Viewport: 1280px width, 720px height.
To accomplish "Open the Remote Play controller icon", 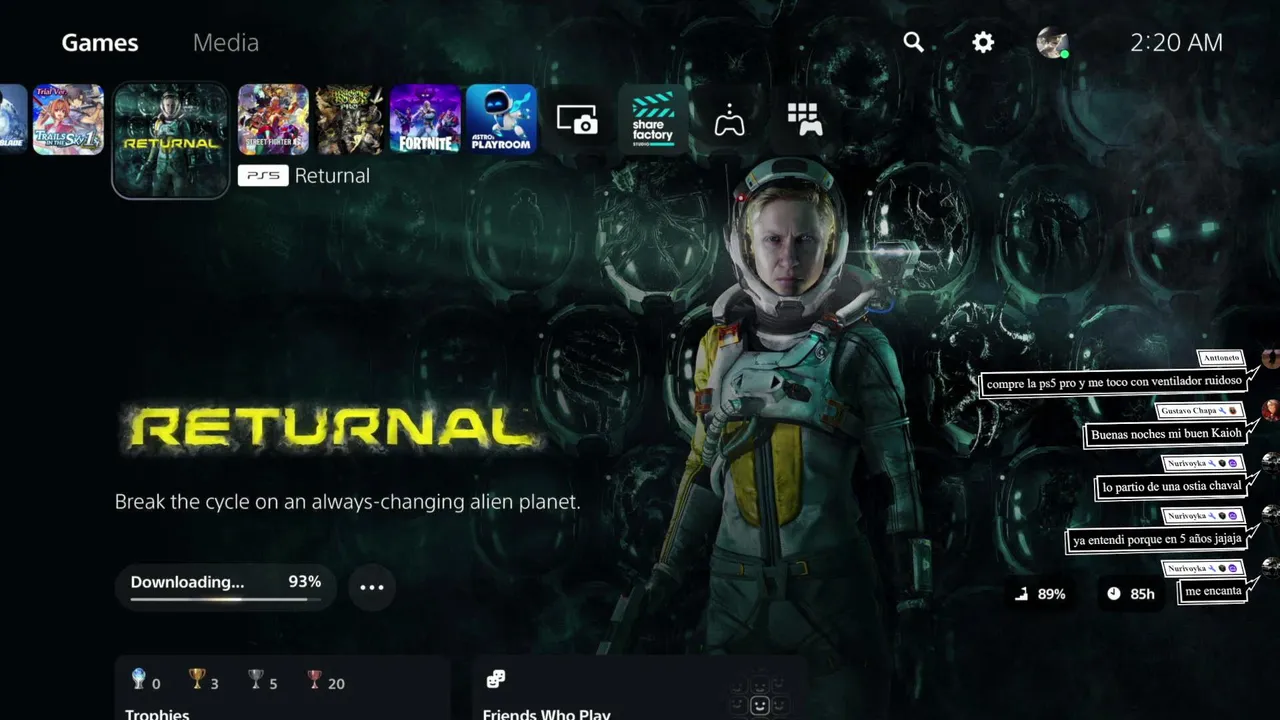I will (729, 119).
